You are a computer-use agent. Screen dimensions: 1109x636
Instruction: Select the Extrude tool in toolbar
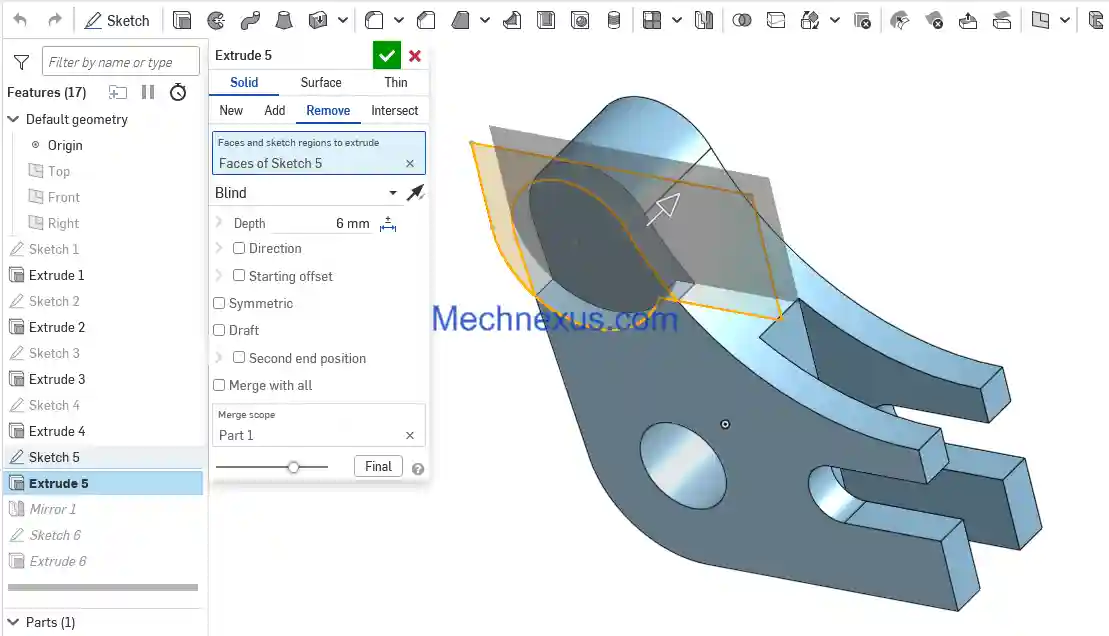click(x=182, y=21)
